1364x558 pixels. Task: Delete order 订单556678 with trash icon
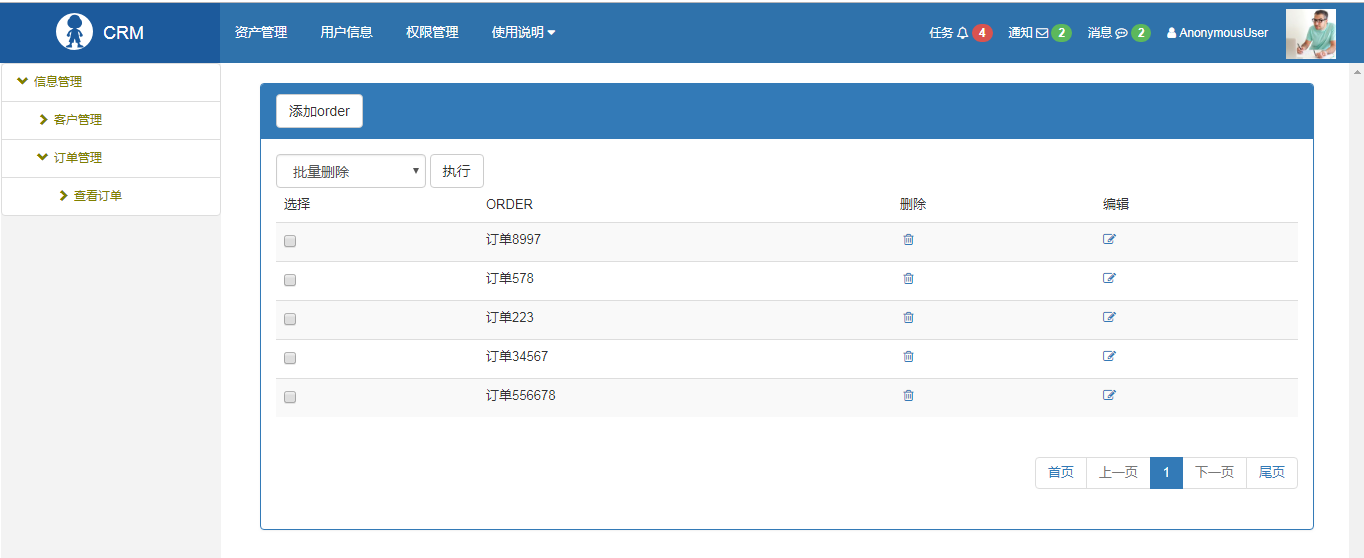pos(908,395)
